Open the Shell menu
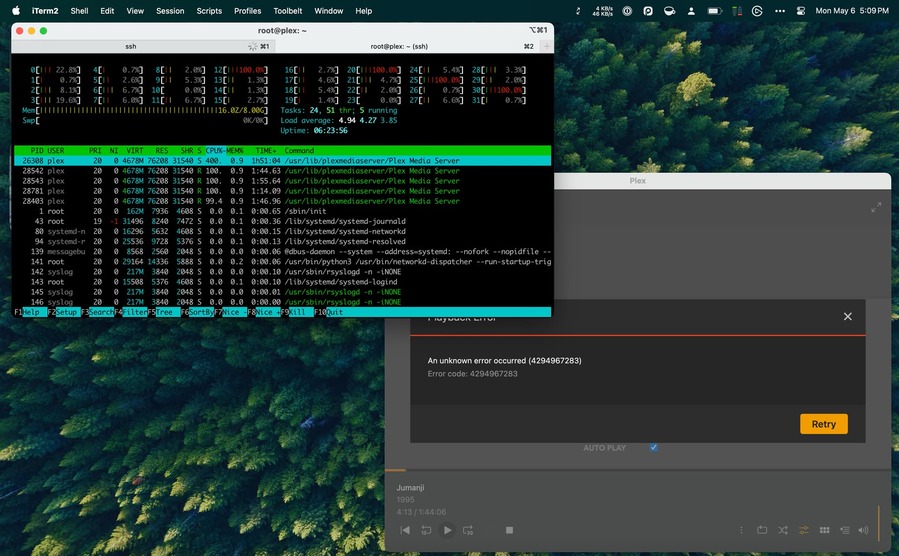This screenshot has width=899, height=556. [79, 10]
